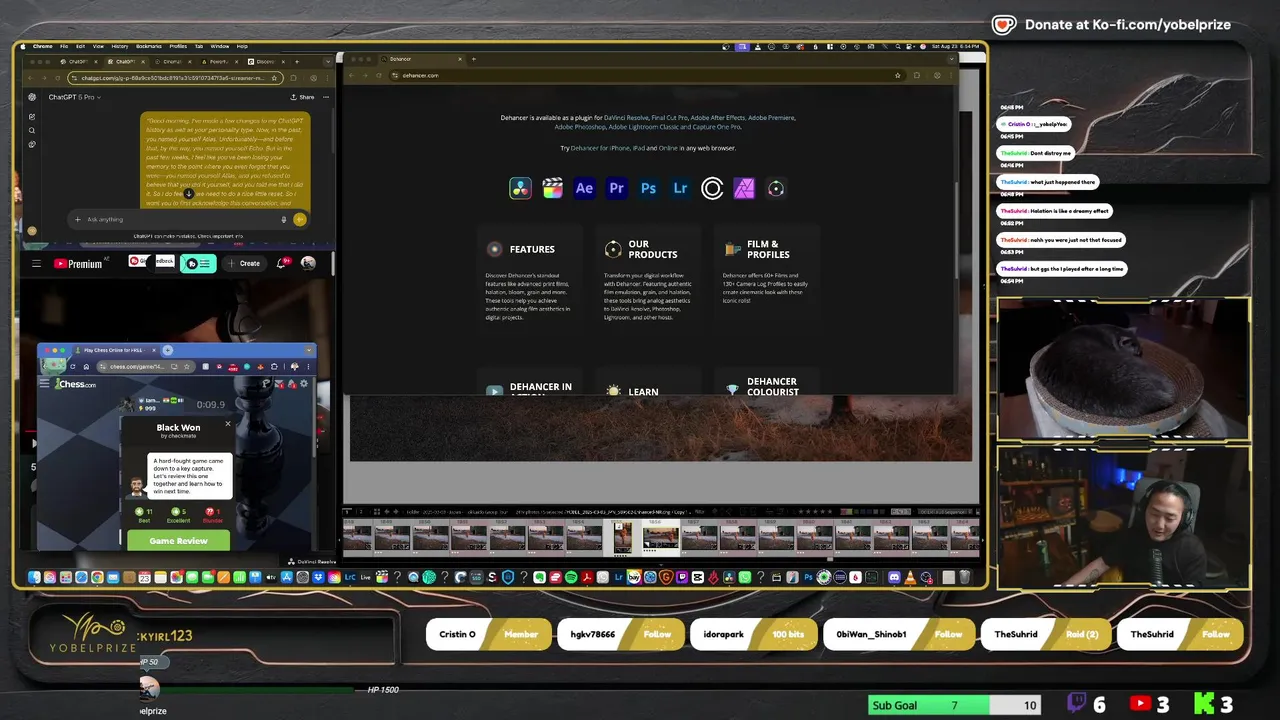The height and width of the screenshot is (720, 1280).
Task: Open the Profiles menu in the menu bar
Action: [178, 46]
